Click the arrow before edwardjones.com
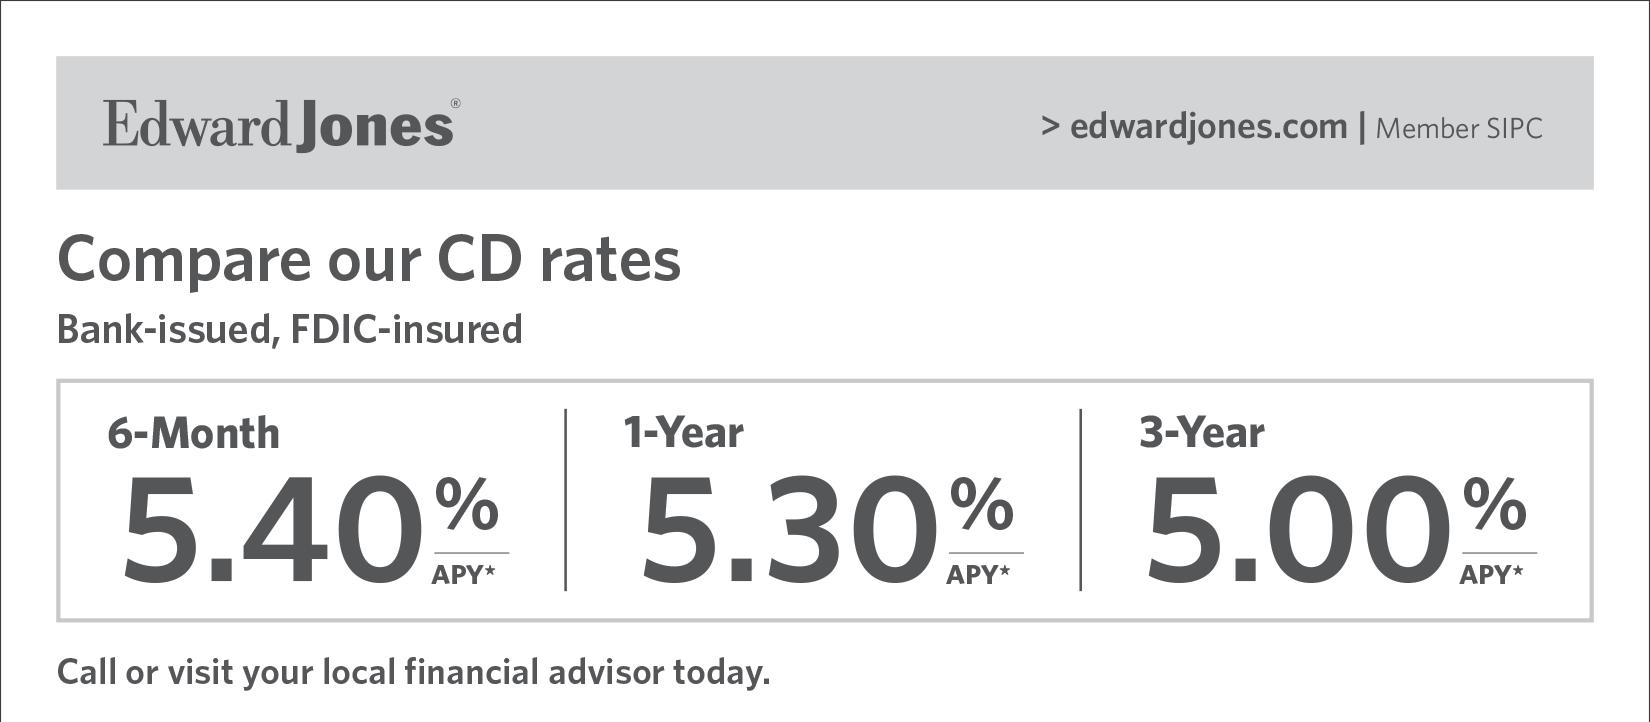This screenshot has height=722, width=1650. [x=1050, y=127]
